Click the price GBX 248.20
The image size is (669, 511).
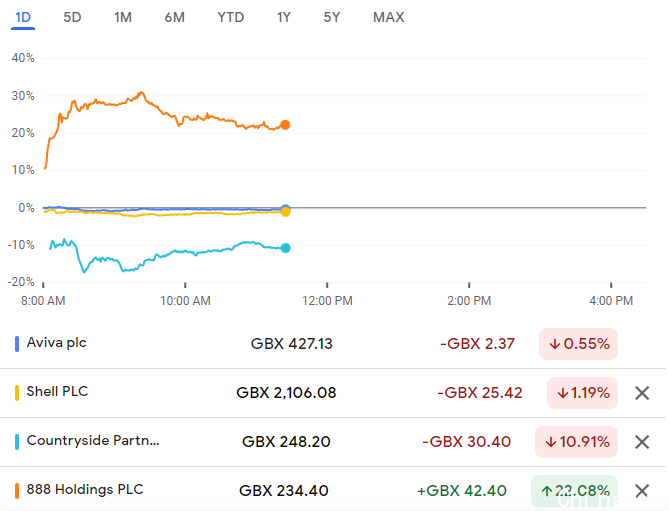point(286,442)
